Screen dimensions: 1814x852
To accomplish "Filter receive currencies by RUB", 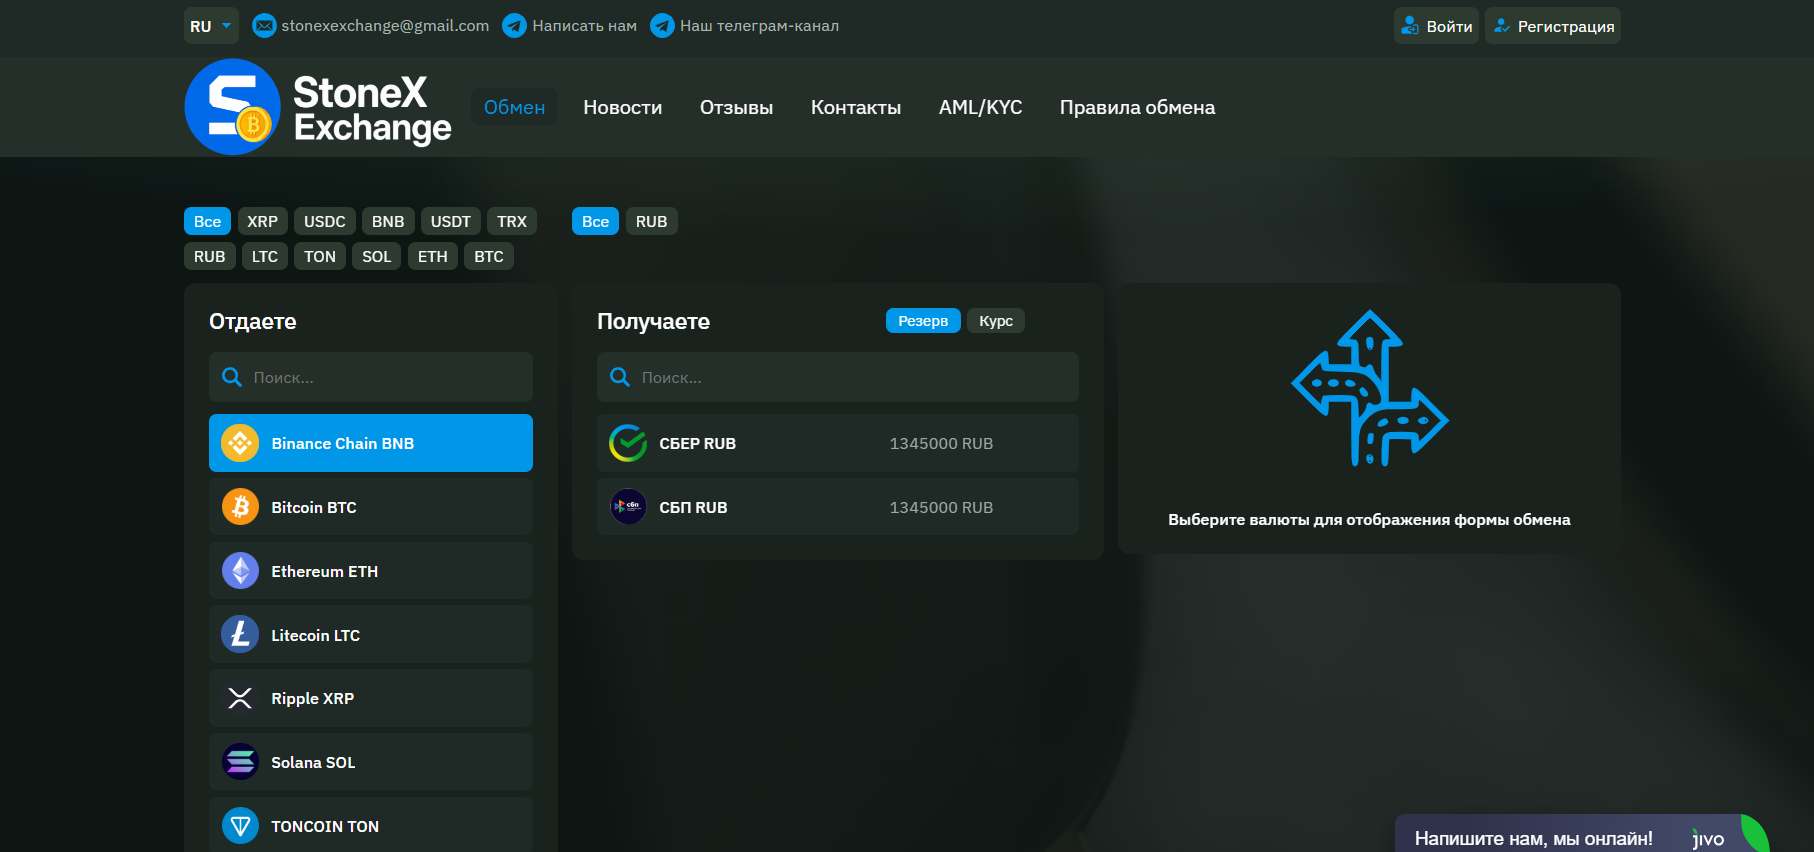I will pos(651,221).
